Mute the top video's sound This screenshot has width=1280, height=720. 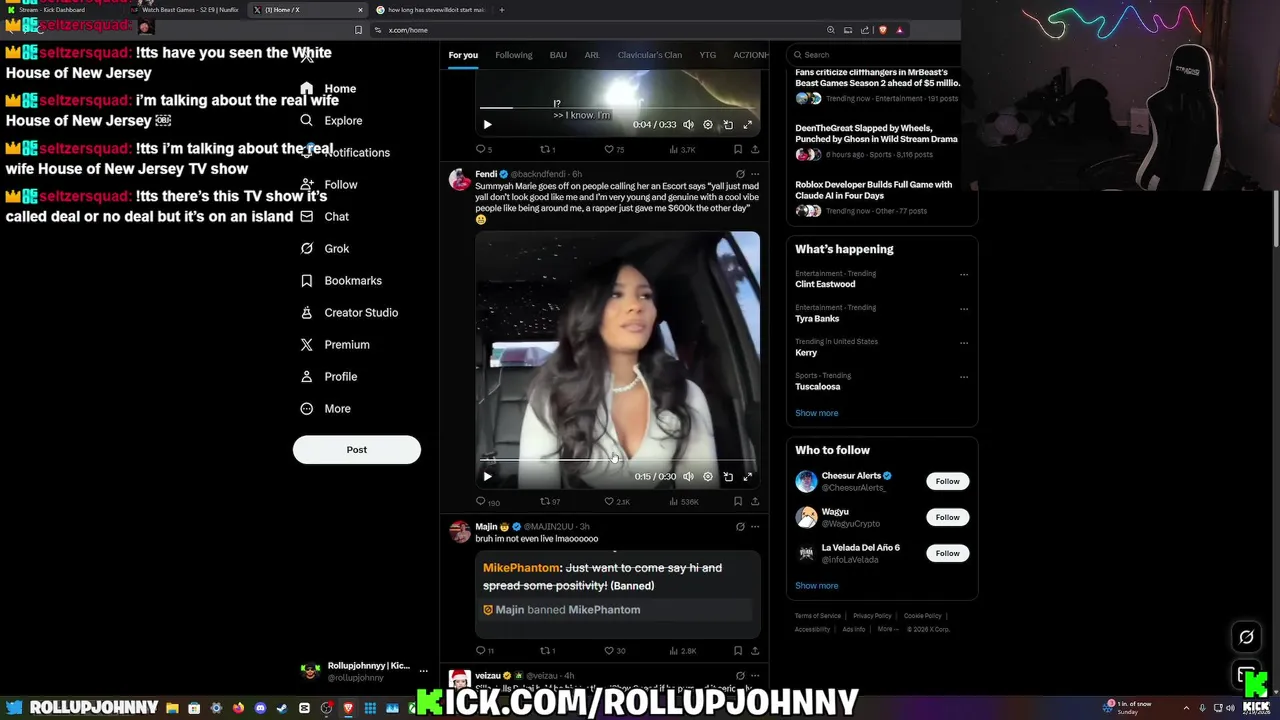(x=688, y=125)
